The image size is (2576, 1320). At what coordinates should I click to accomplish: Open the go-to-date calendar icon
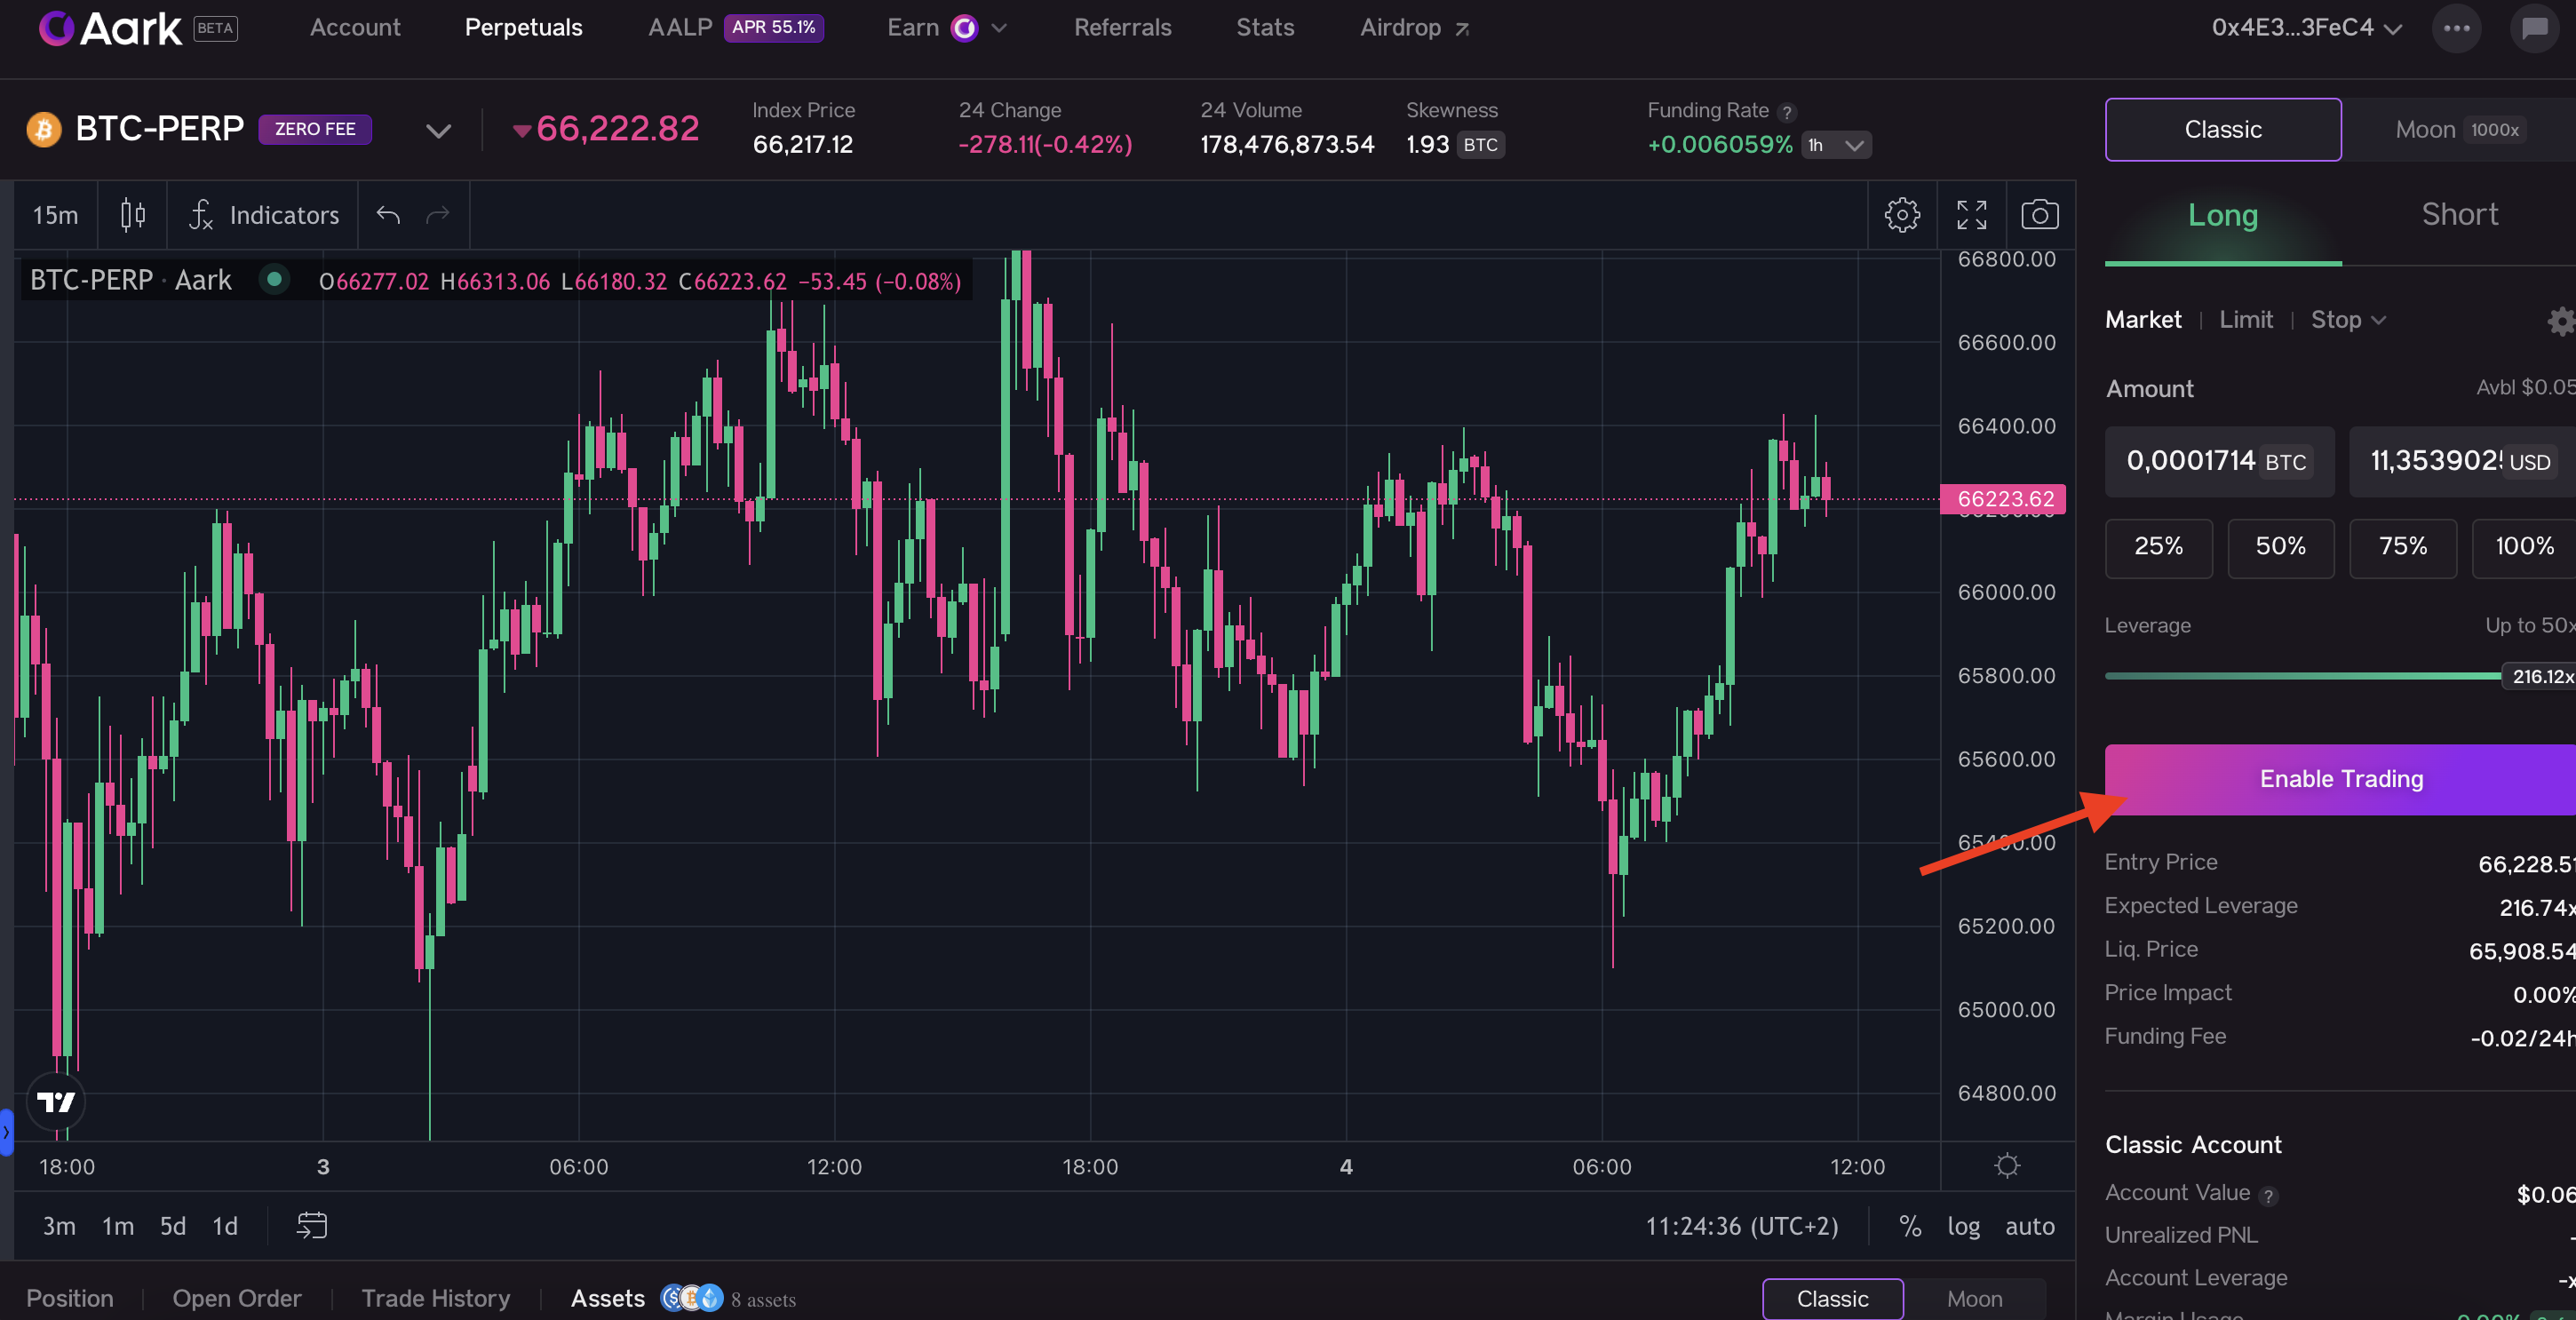click(312, 1226)
